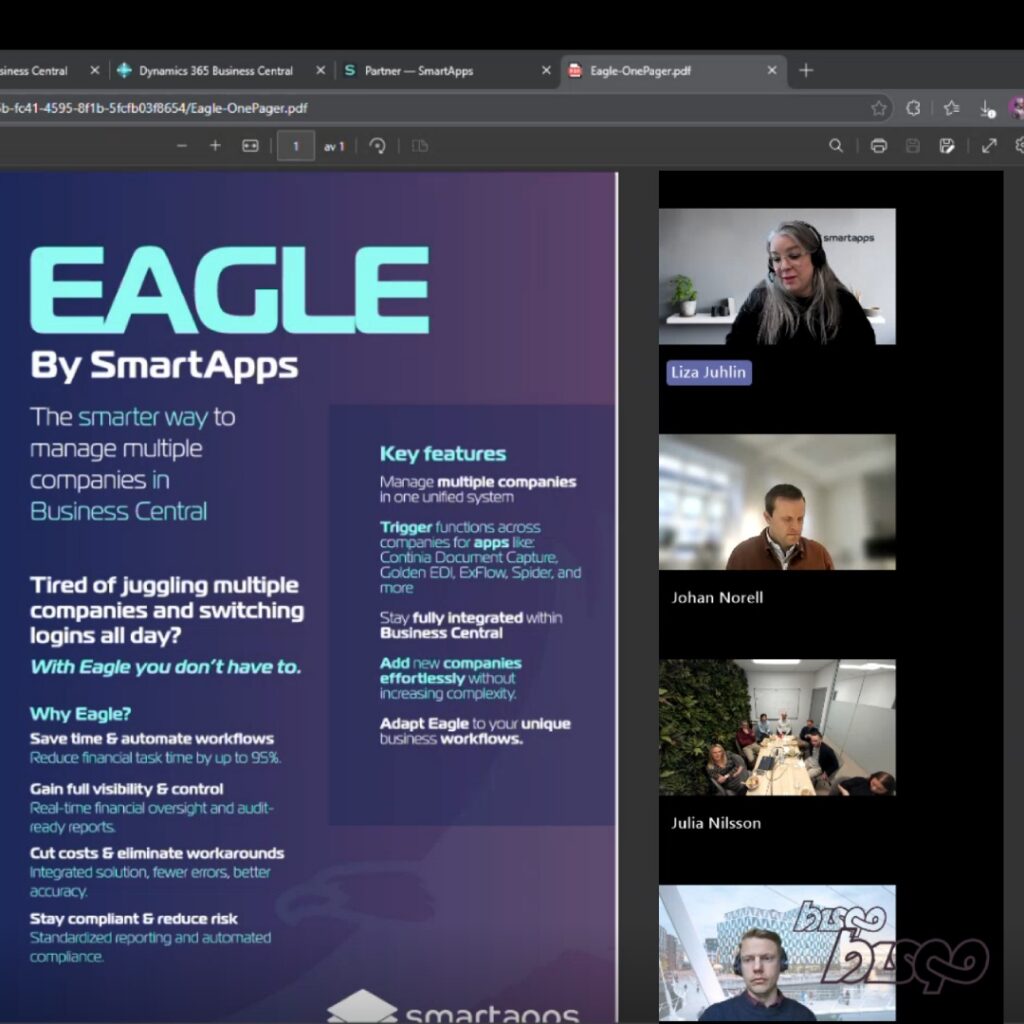Open a new browser tab
Viewport: 1024px width, 1024px height.
[x=806, y=70]
